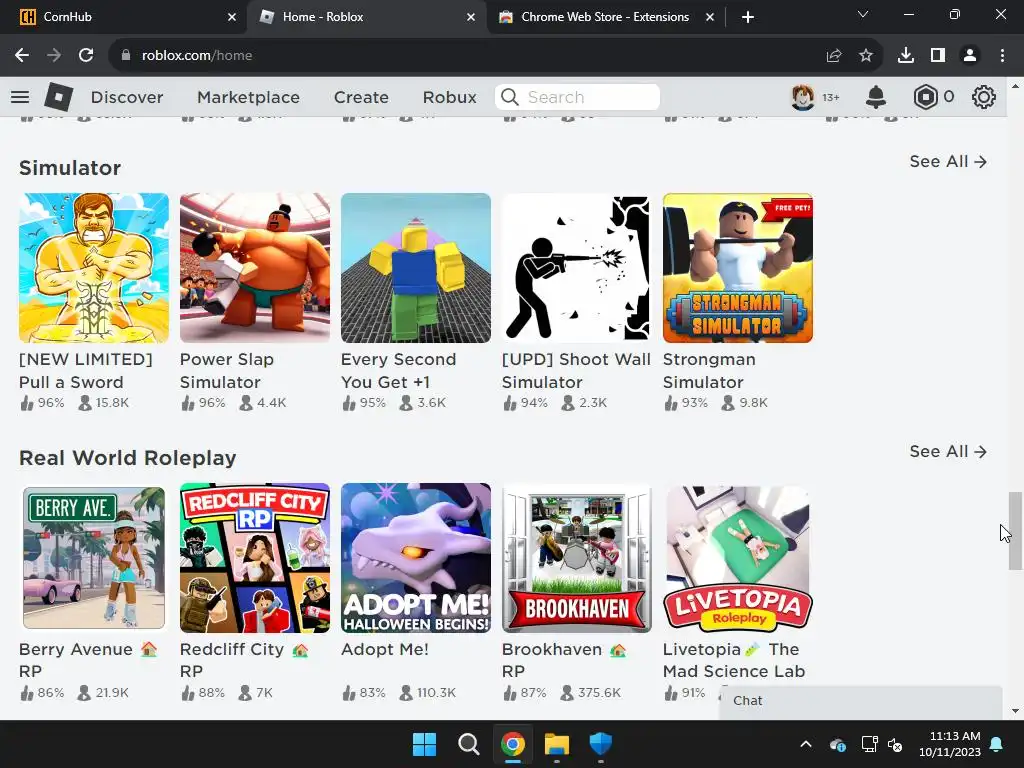
Task: View site information lock icon
Action: [x=126, y=56]
